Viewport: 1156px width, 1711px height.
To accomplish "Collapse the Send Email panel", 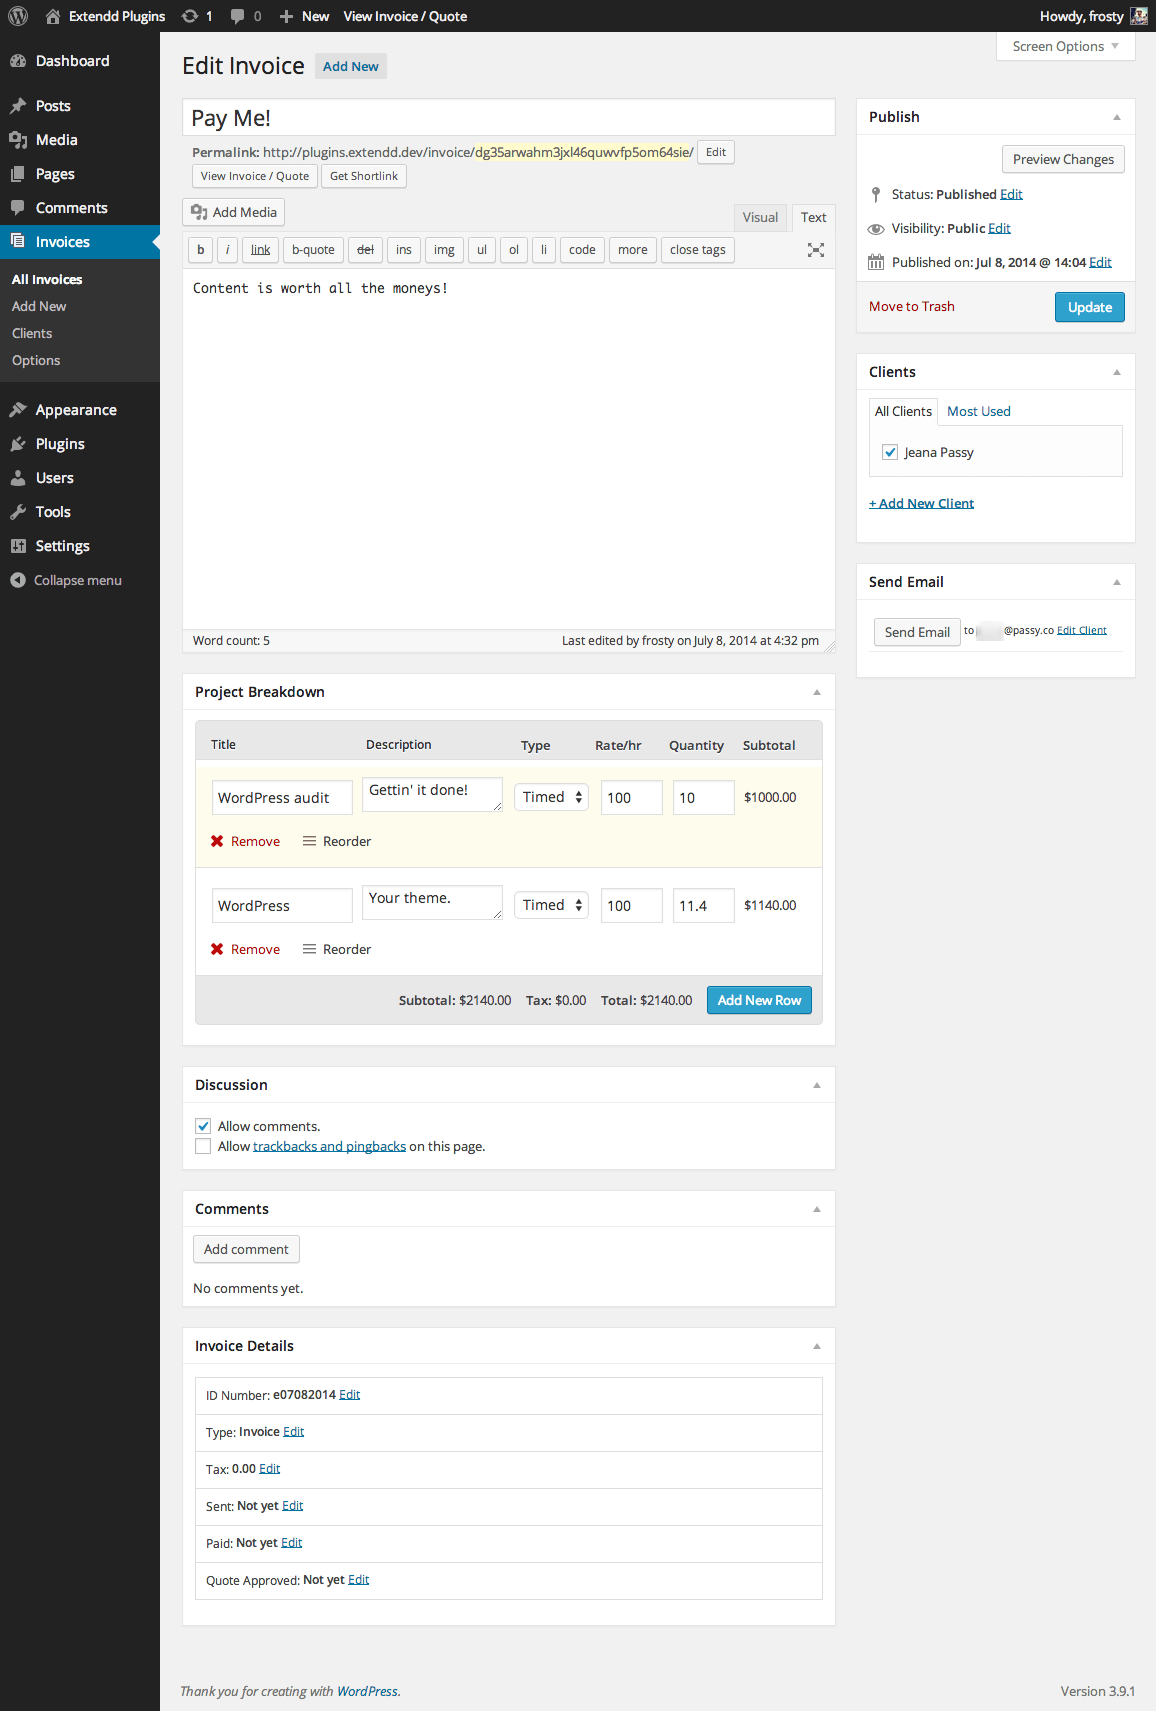I will (1117, 582).
